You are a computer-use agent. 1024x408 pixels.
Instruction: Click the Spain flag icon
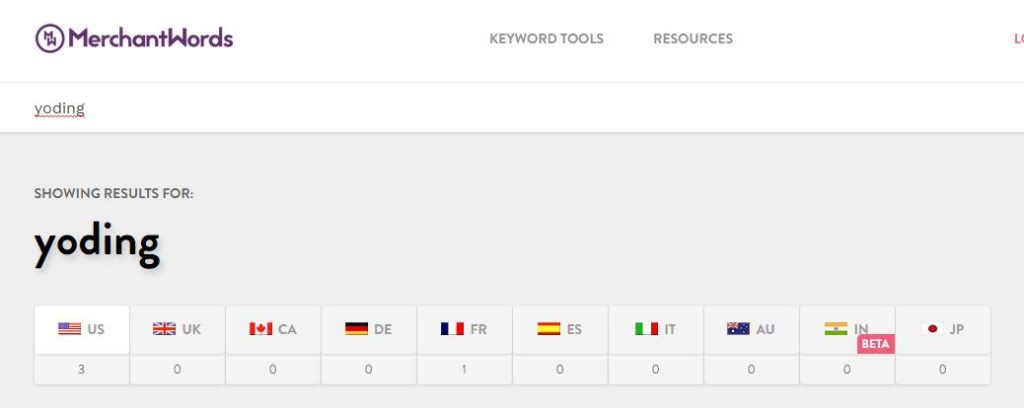coord(548,329)
